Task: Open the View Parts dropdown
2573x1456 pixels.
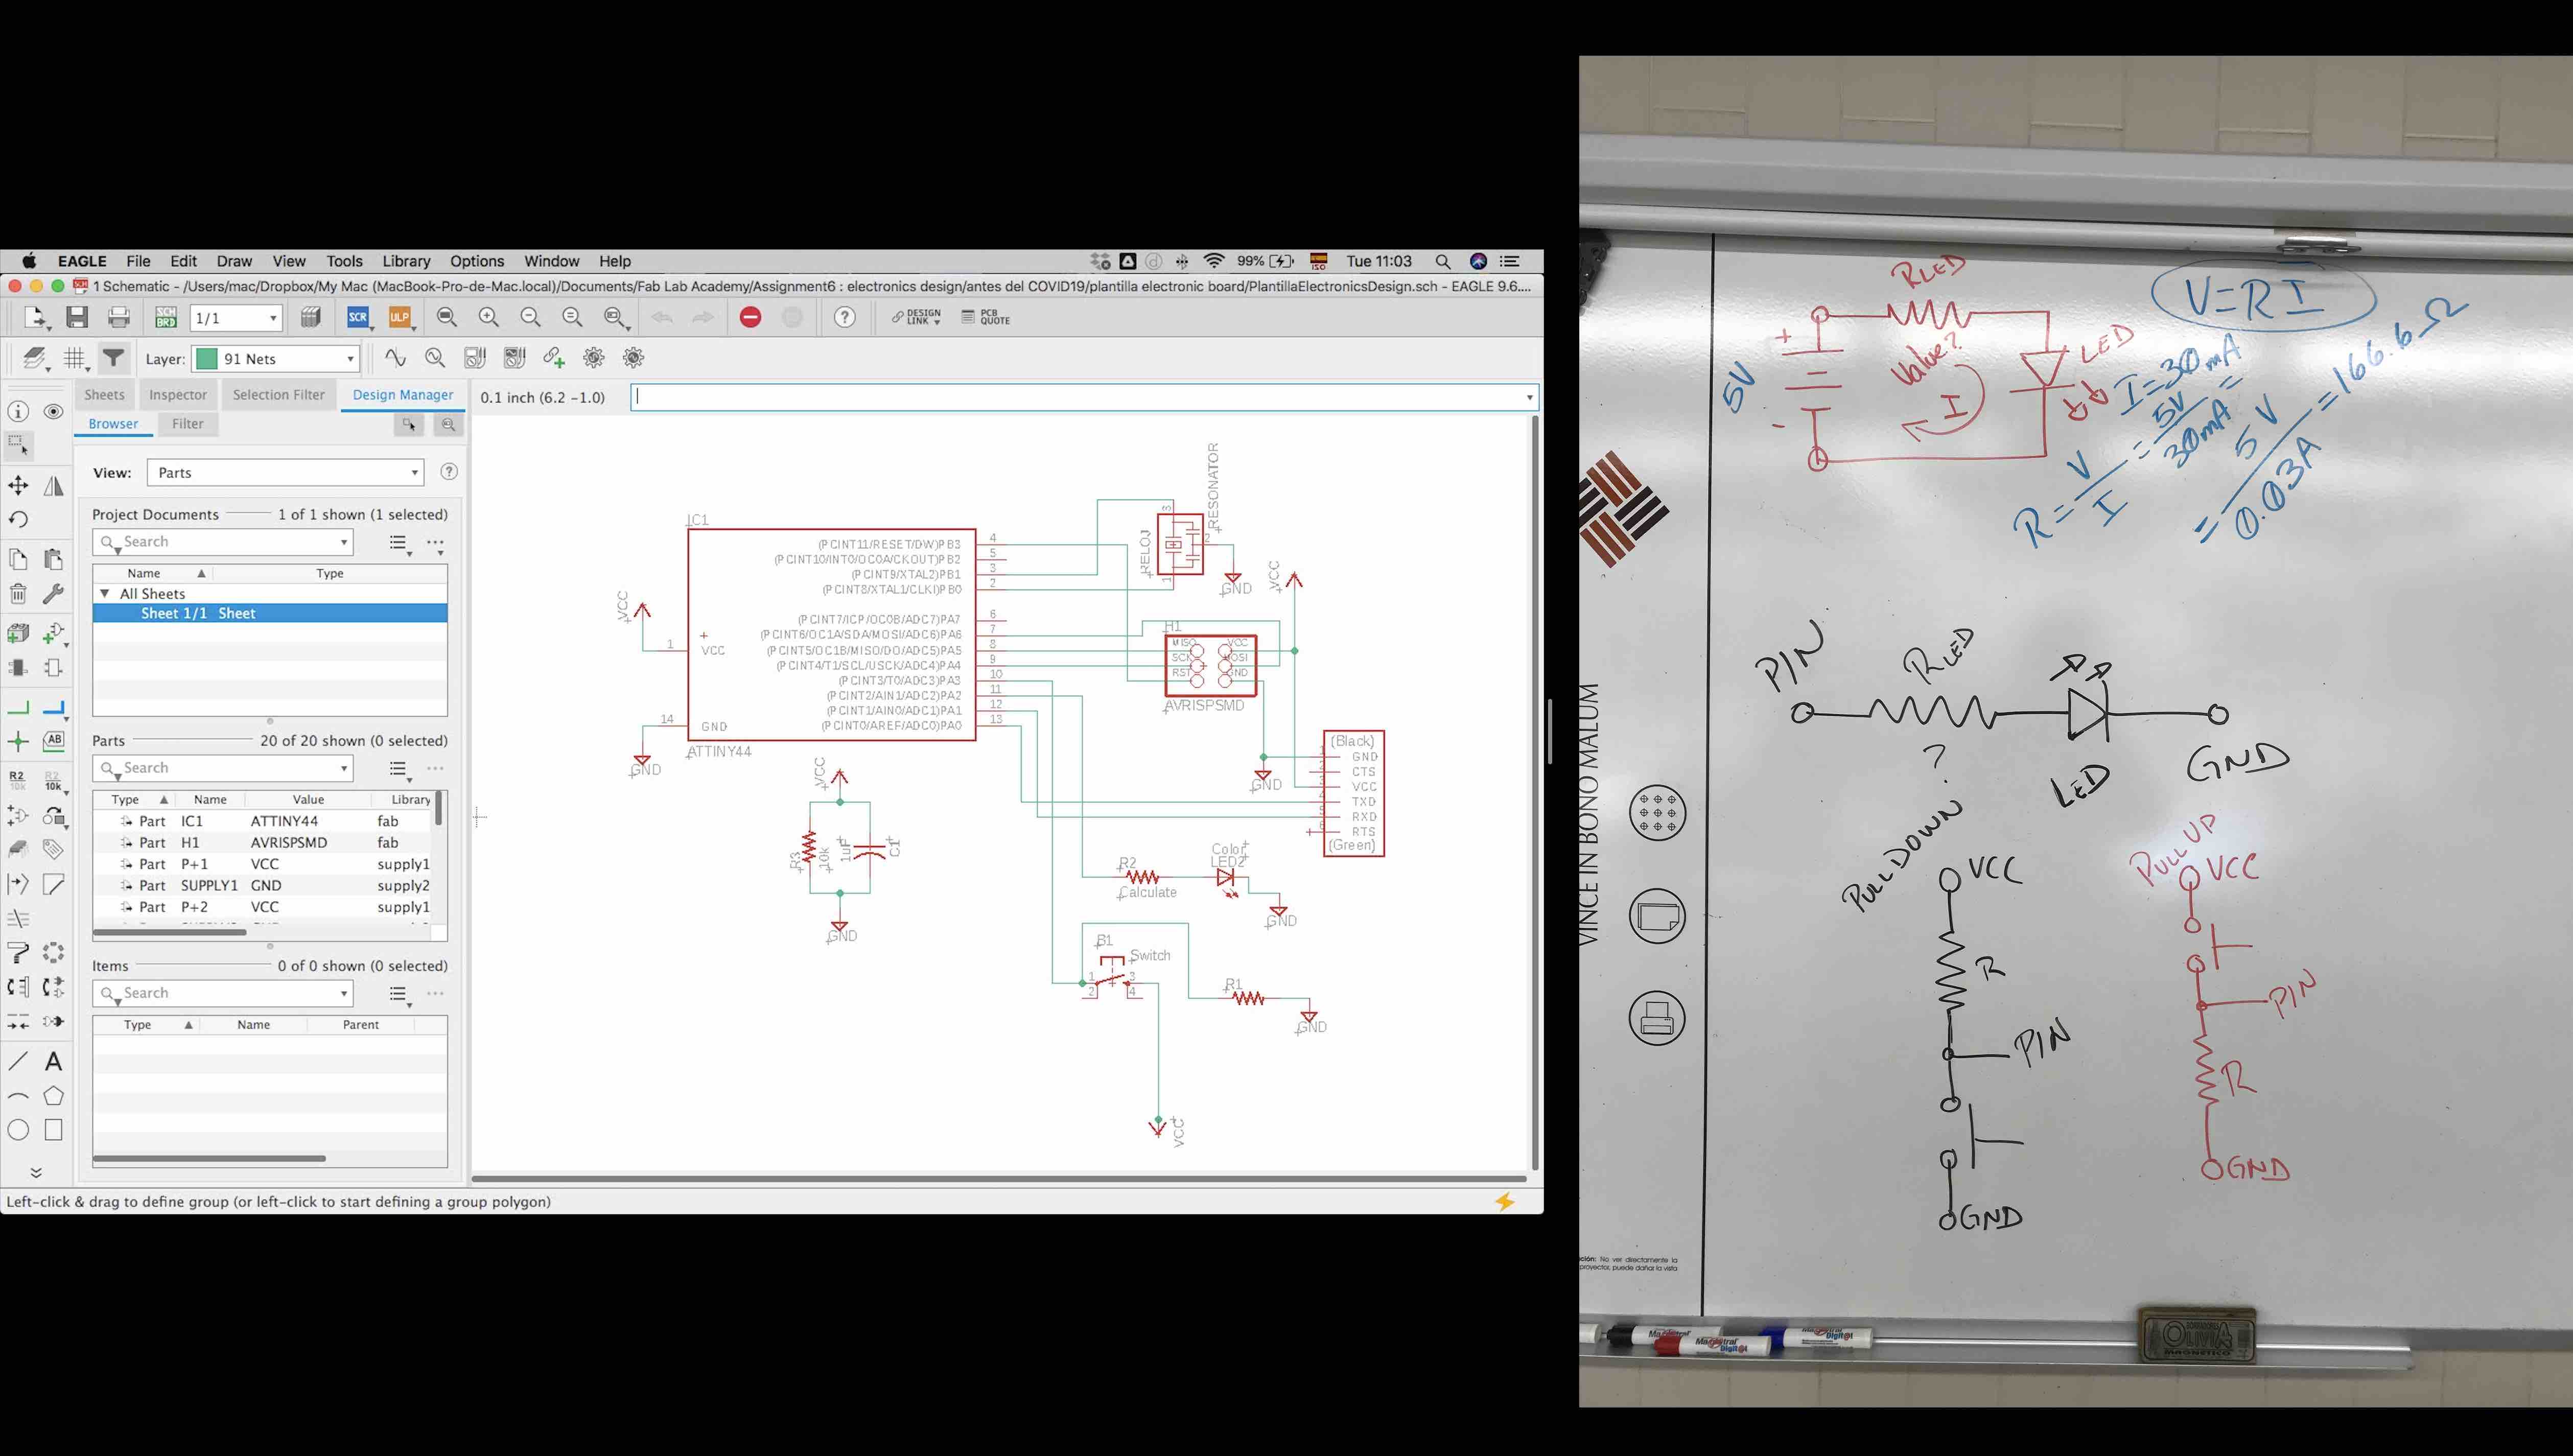Action: point(285,473)
